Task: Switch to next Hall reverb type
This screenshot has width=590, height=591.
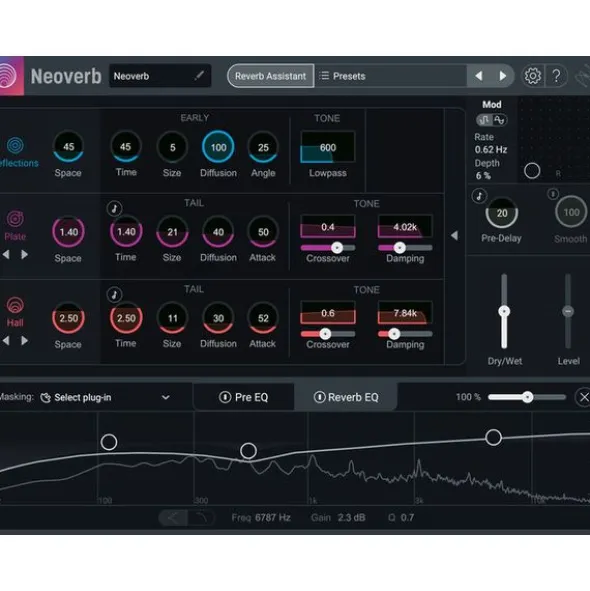Action: pyautogui.click(x=25, y=341)
